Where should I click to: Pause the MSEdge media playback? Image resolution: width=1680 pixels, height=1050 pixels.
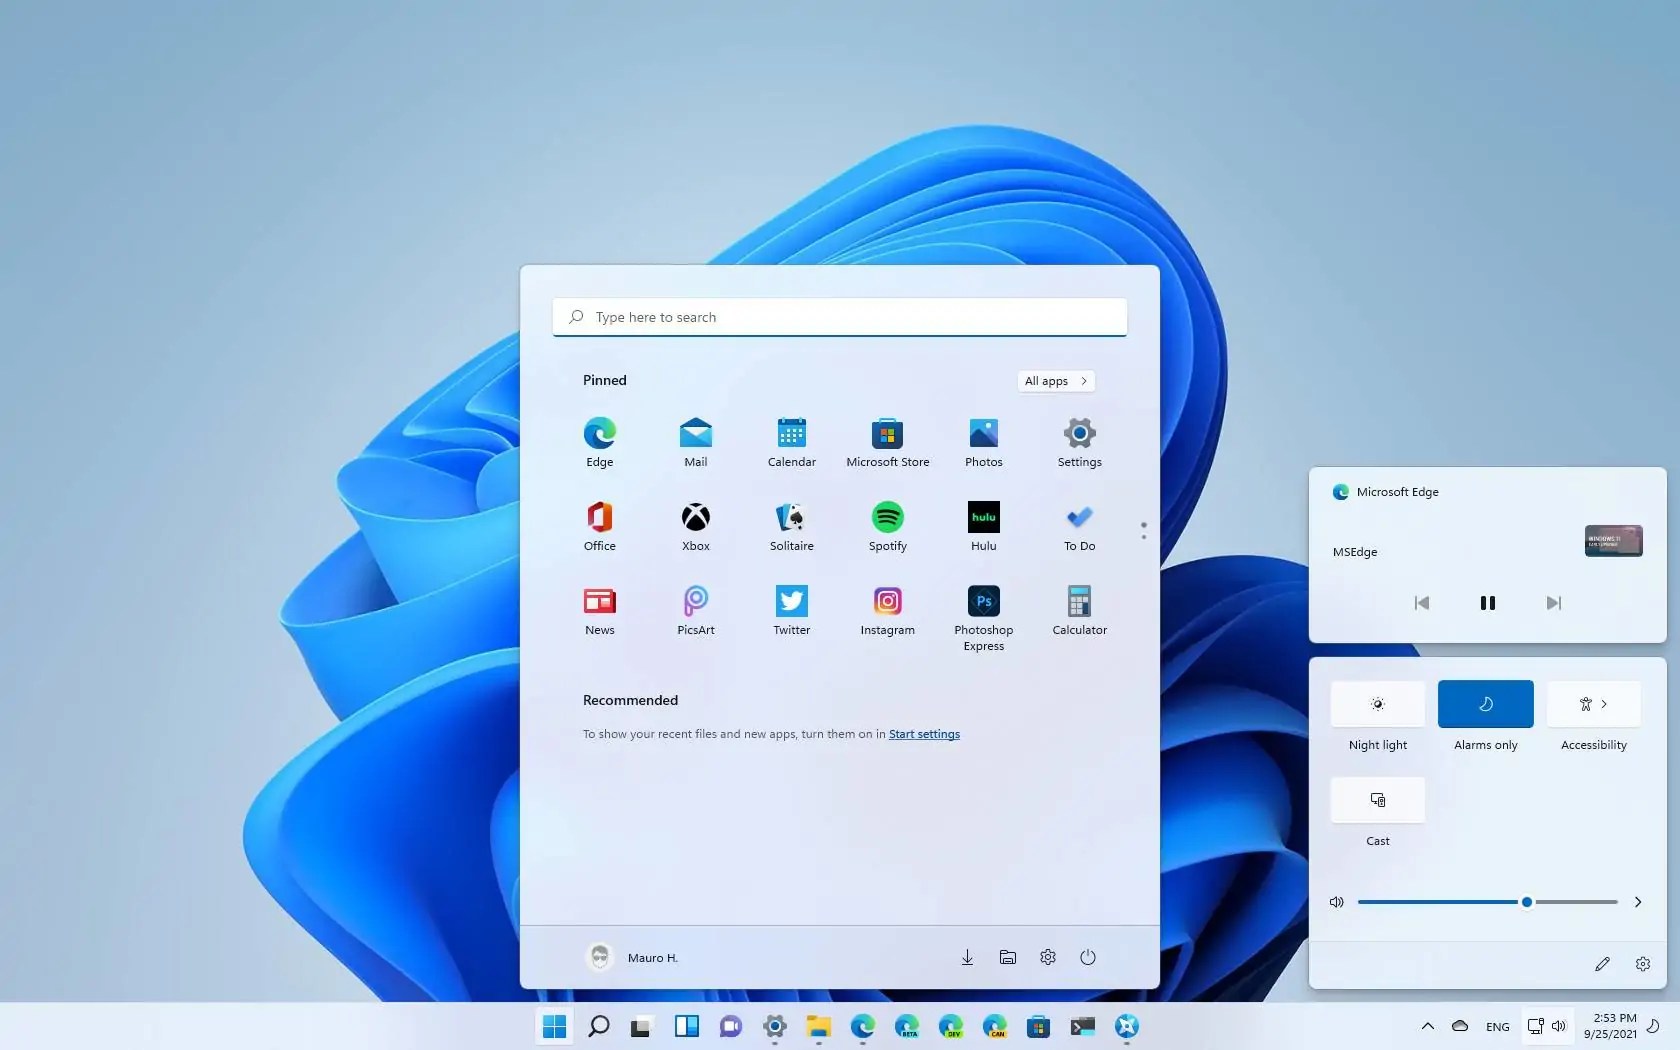coord(1487,603)
